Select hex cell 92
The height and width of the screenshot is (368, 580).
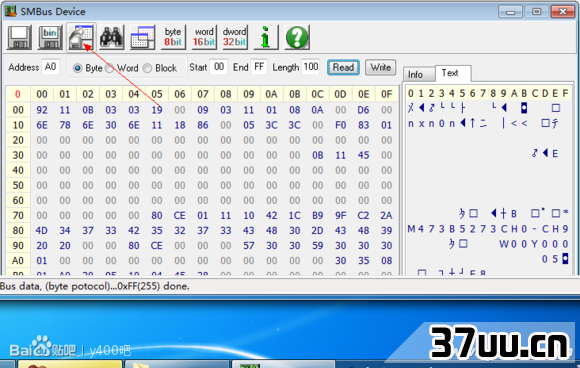42,110
